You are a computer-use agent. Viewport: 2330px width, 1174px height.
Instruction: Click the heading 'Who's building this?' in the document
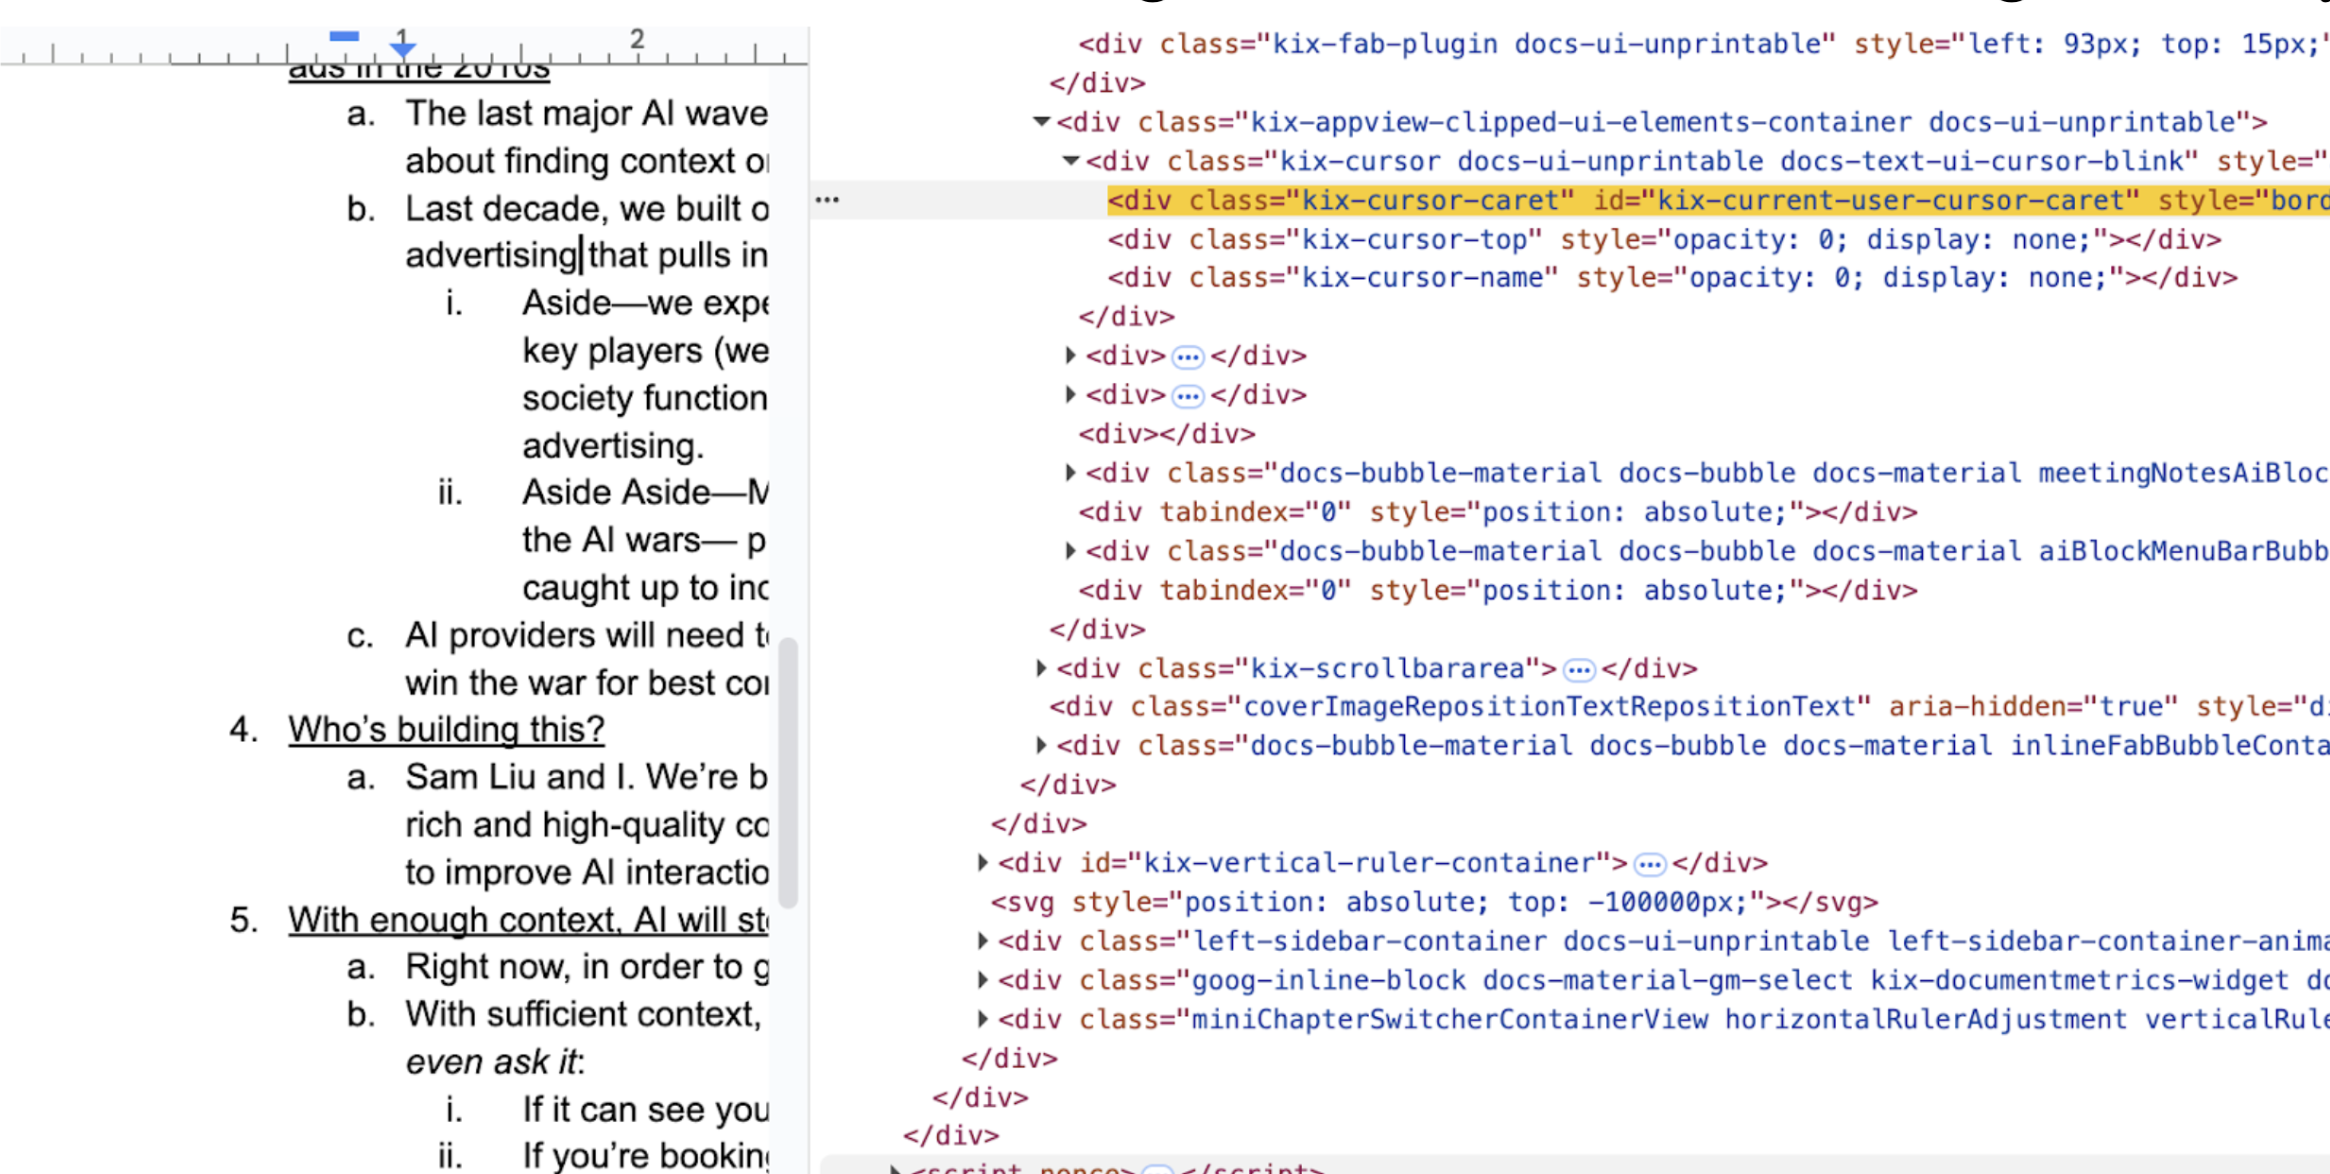(x=445, y=728)
